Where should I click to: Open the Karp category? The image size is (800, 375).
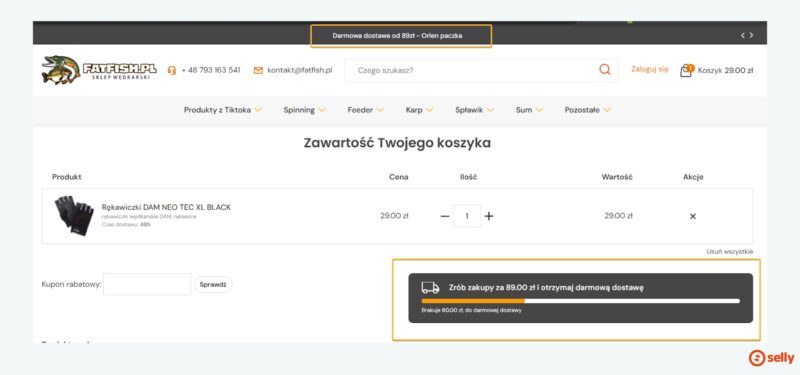click(414, 110)
